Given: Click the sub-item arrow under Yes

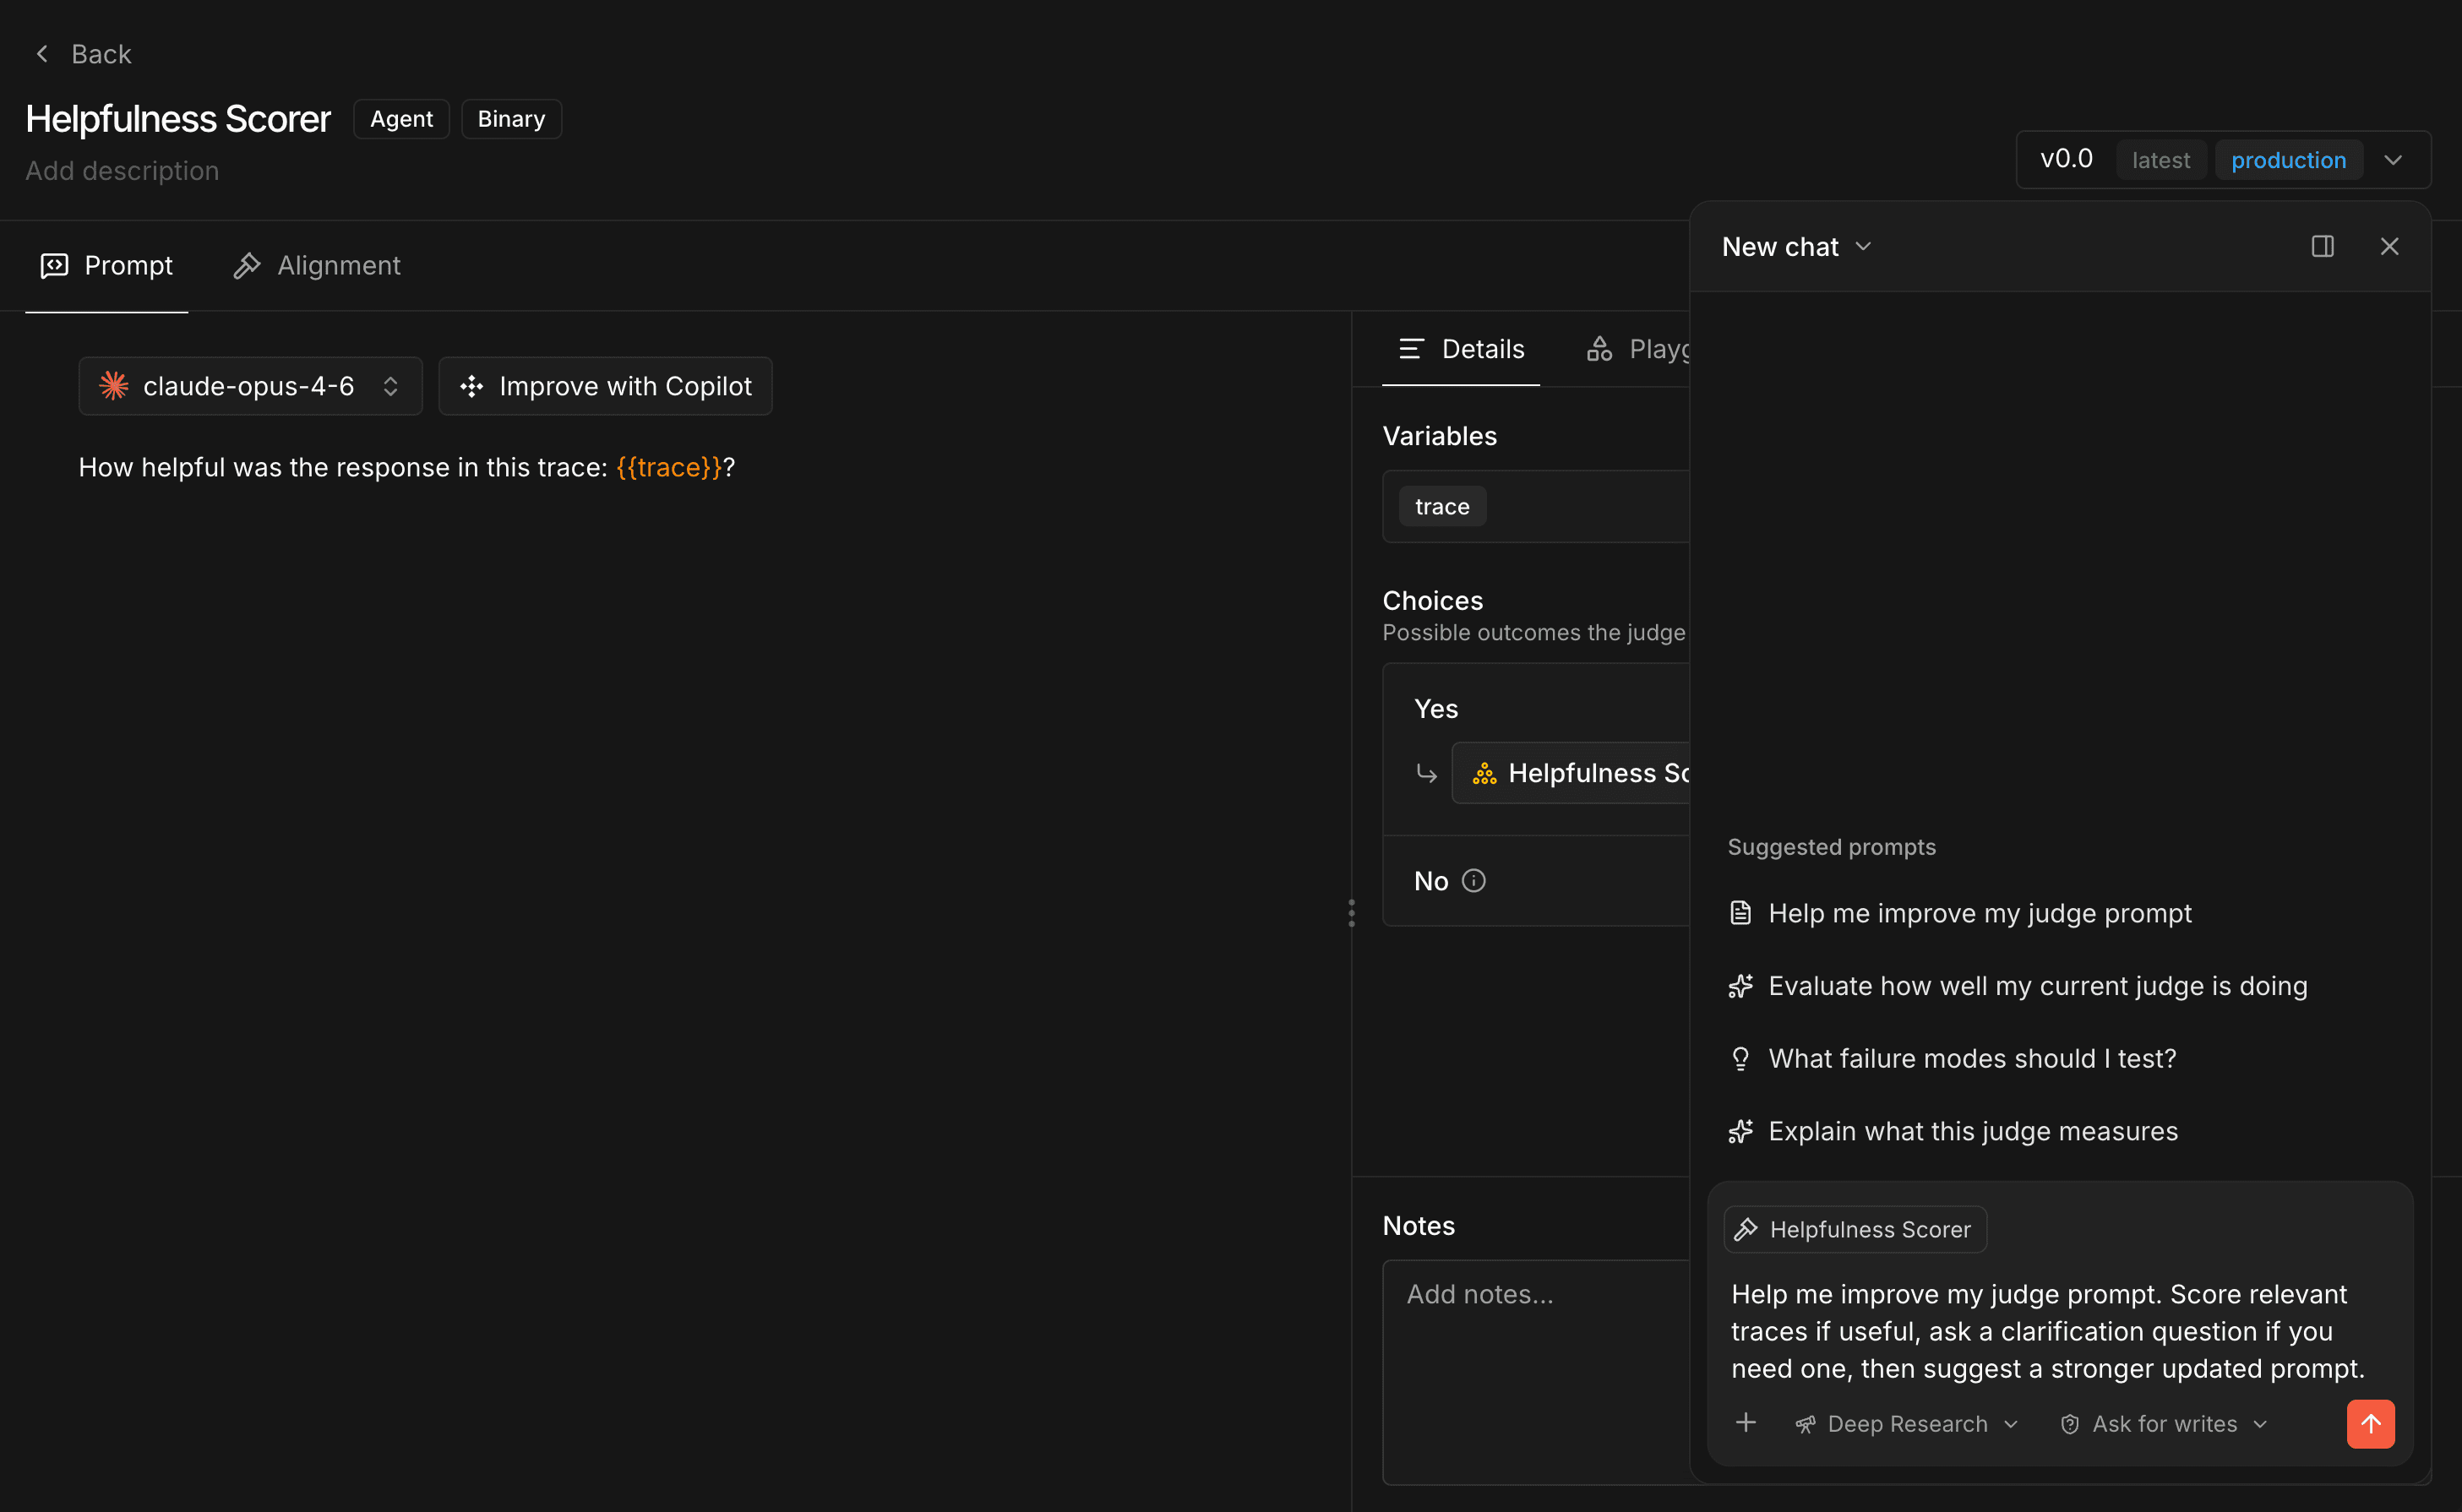Looking at the screenshot, I should click(1427, 773).
